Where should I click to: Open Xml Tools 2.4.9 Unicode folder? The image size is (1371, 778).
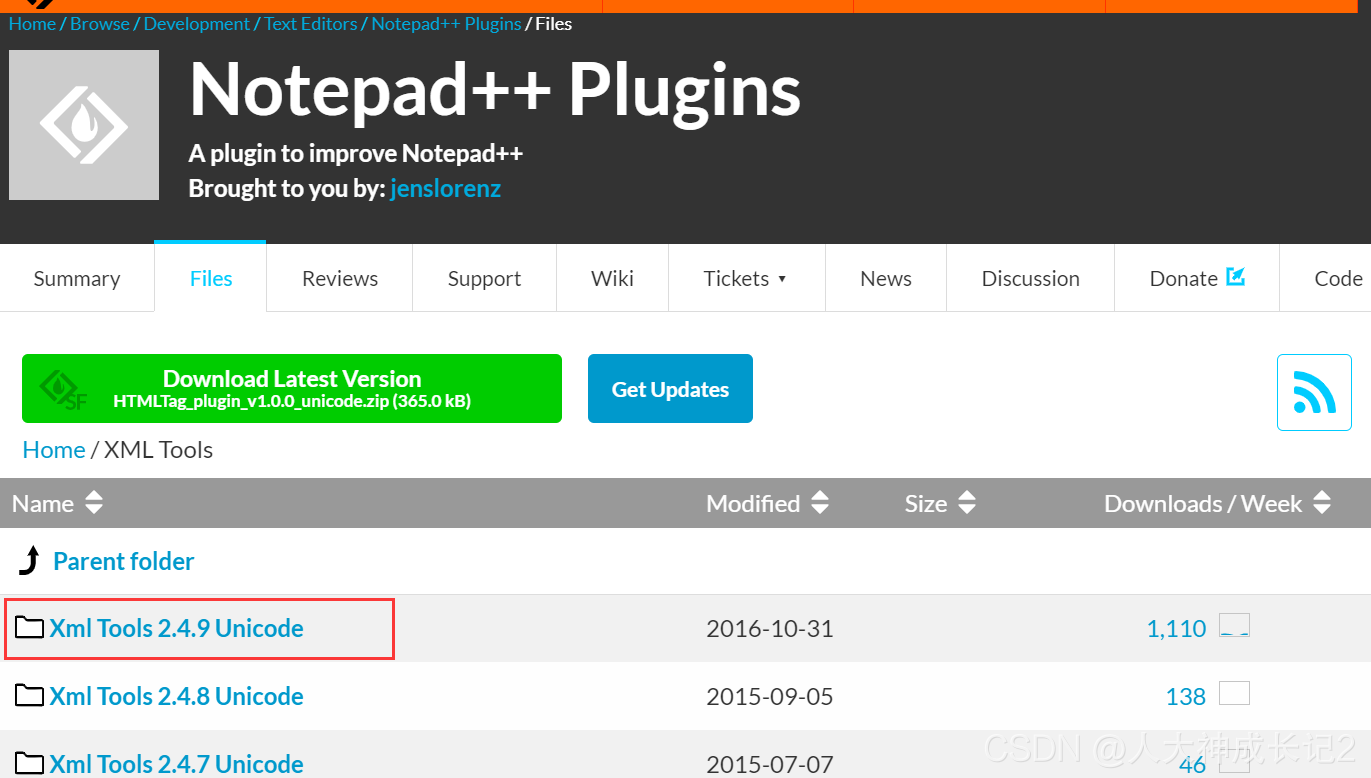click(177, 628)
